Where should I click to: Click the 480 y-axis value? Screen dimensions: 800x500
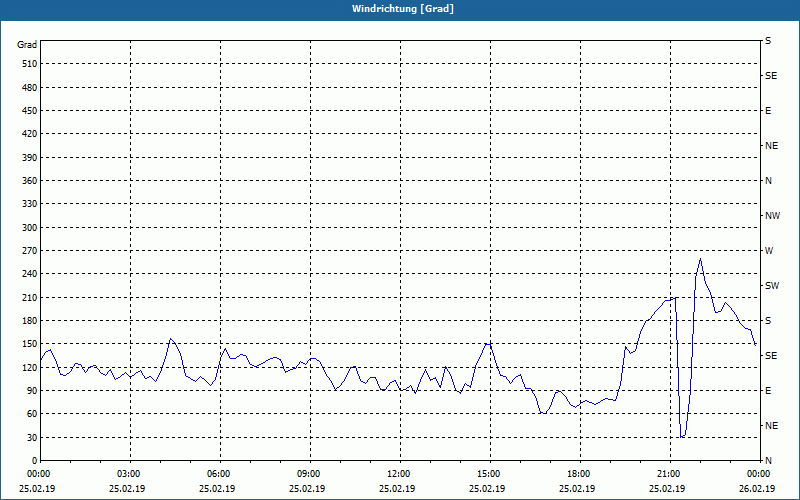tap(29, 87)
